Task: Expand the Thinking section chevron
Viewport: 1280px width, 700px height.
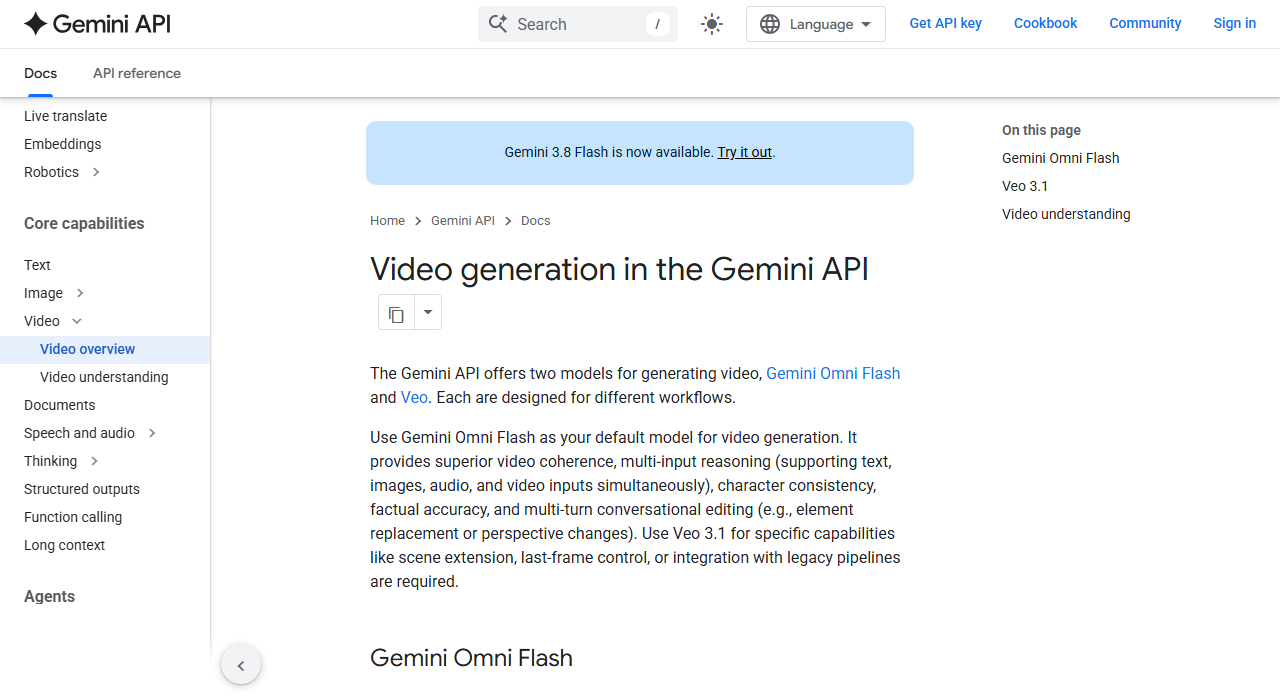Action: coord(94,461)
